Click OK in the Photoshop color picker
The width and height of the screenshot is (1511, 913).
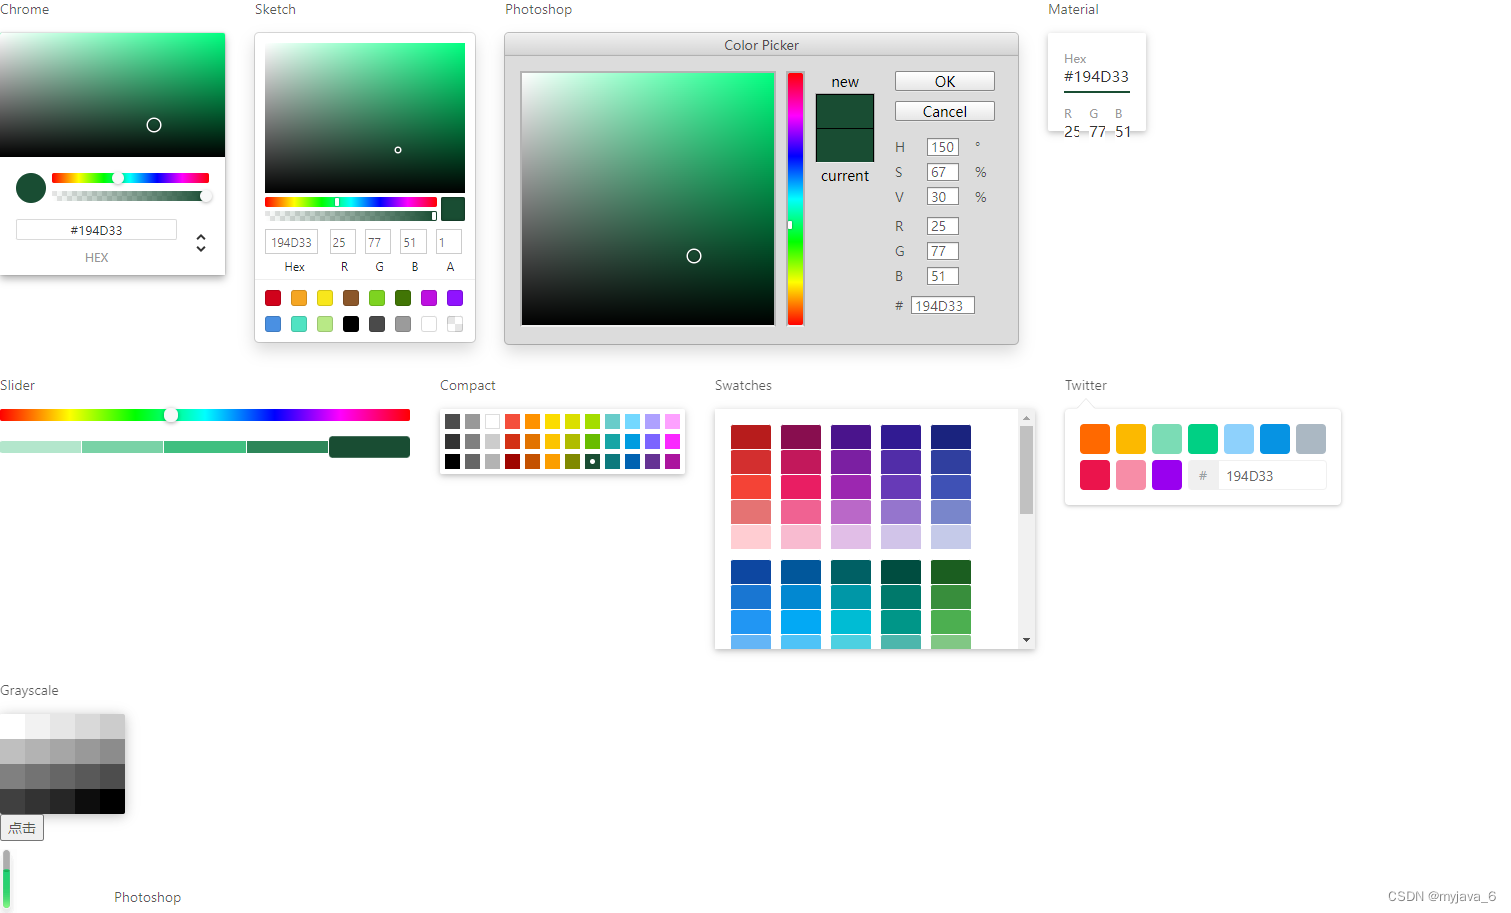click(943, 80)
